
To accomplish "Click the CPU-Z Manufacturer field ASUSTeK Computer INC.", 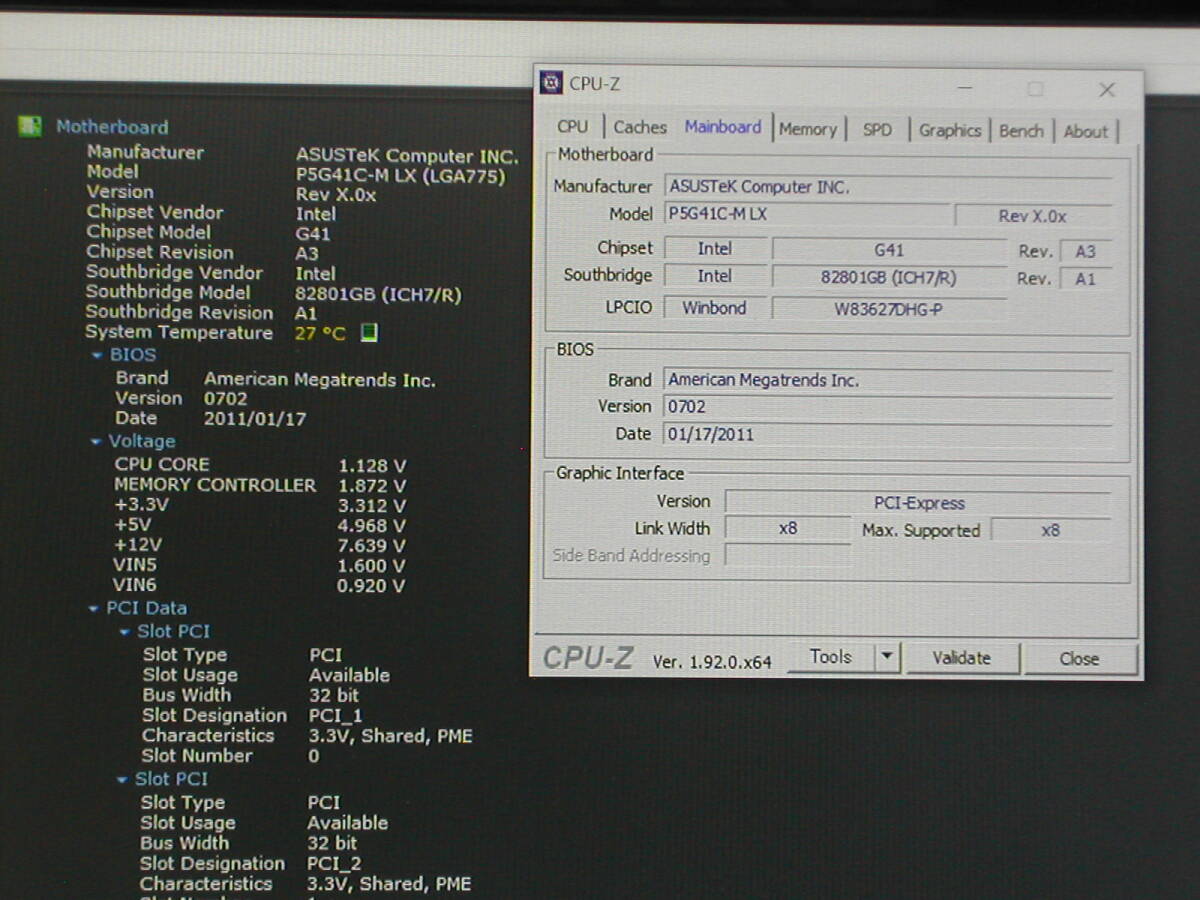I will pyautogui.click(x=888, y=187).
